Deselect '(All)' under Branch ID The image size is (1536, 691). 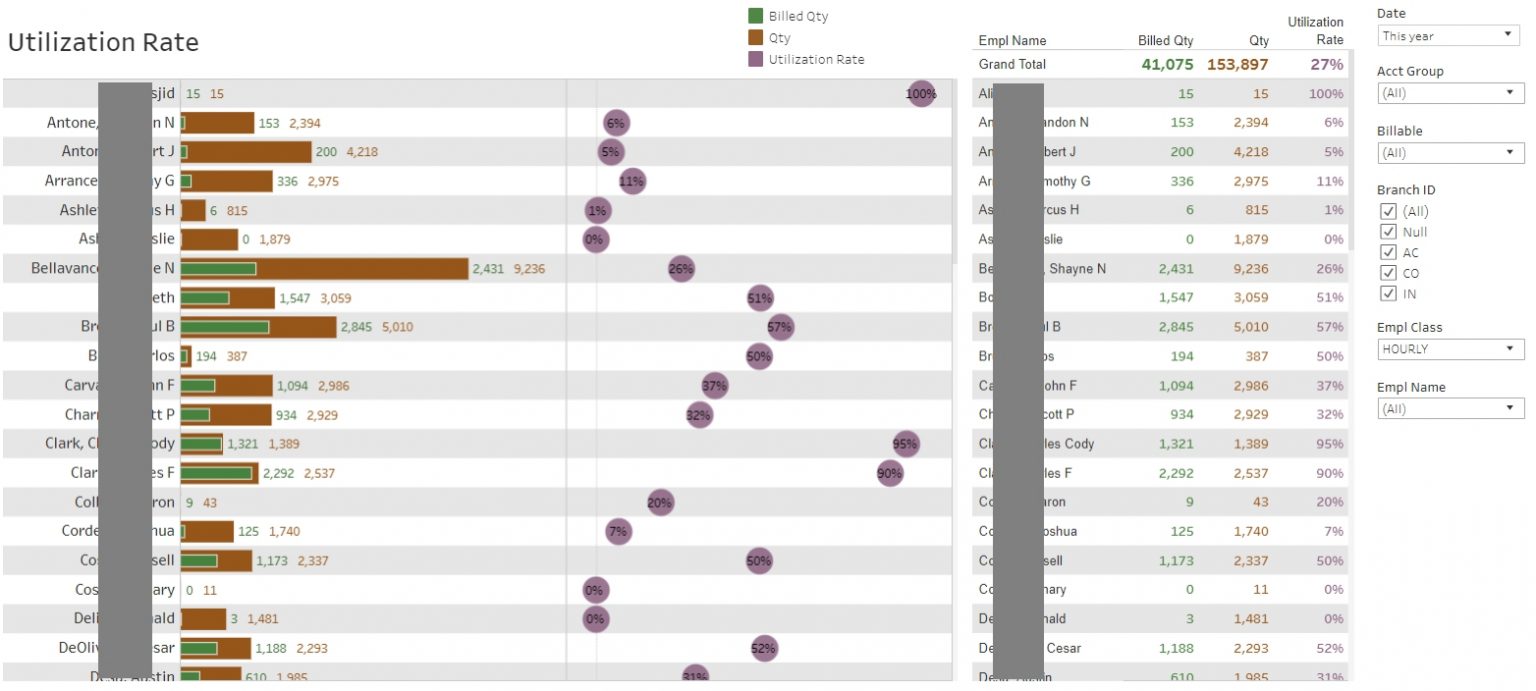click(1388, 211)
